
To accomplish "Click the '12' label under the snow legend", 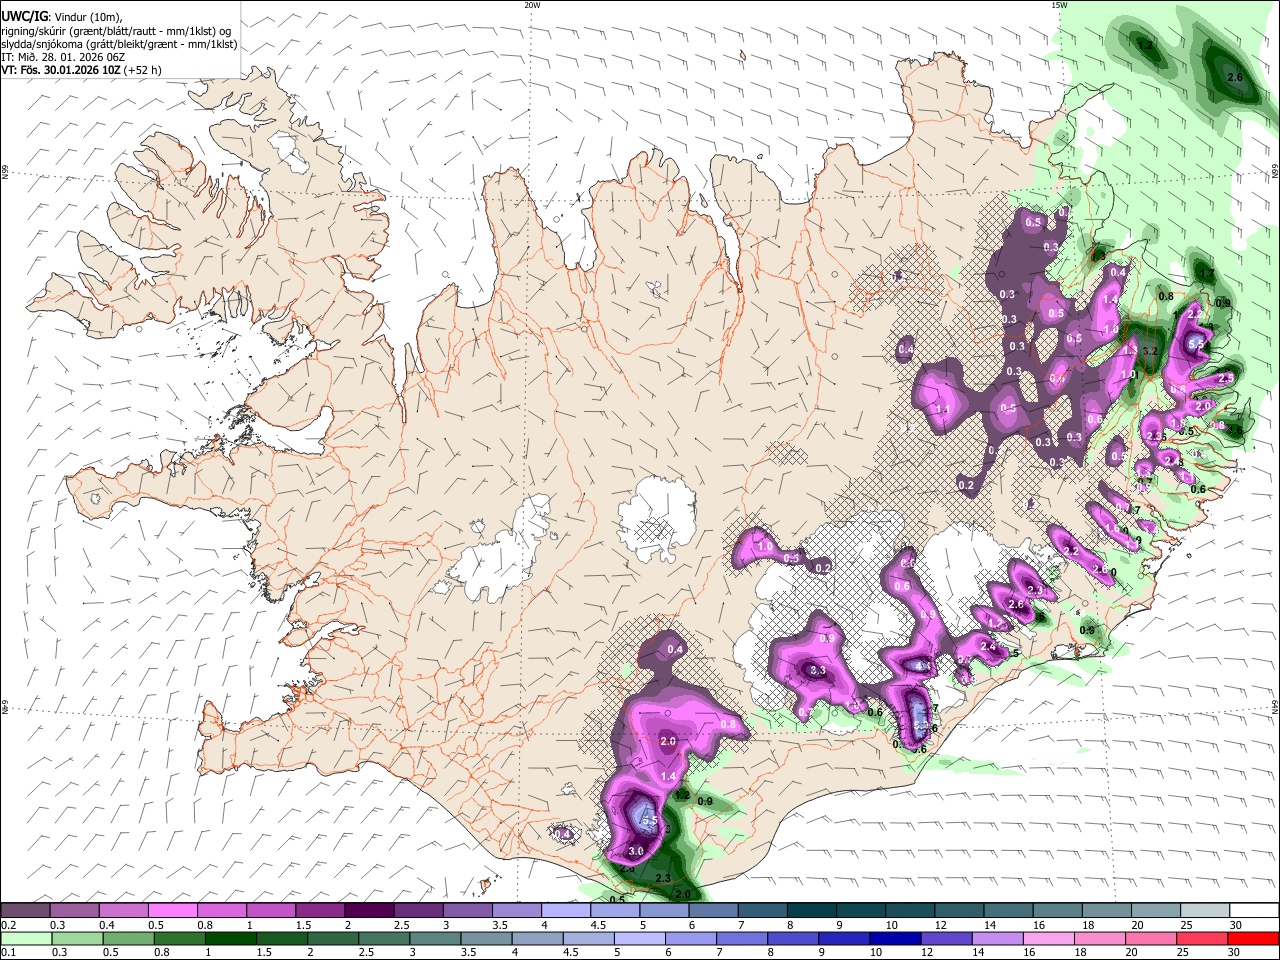I will click(x=941, y=925).
